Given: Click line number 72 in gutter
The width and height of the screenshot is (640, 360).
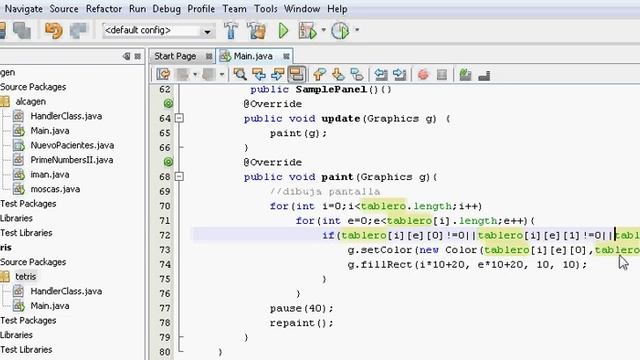Looking at the screenshot, I should click(x=164, y=236).
